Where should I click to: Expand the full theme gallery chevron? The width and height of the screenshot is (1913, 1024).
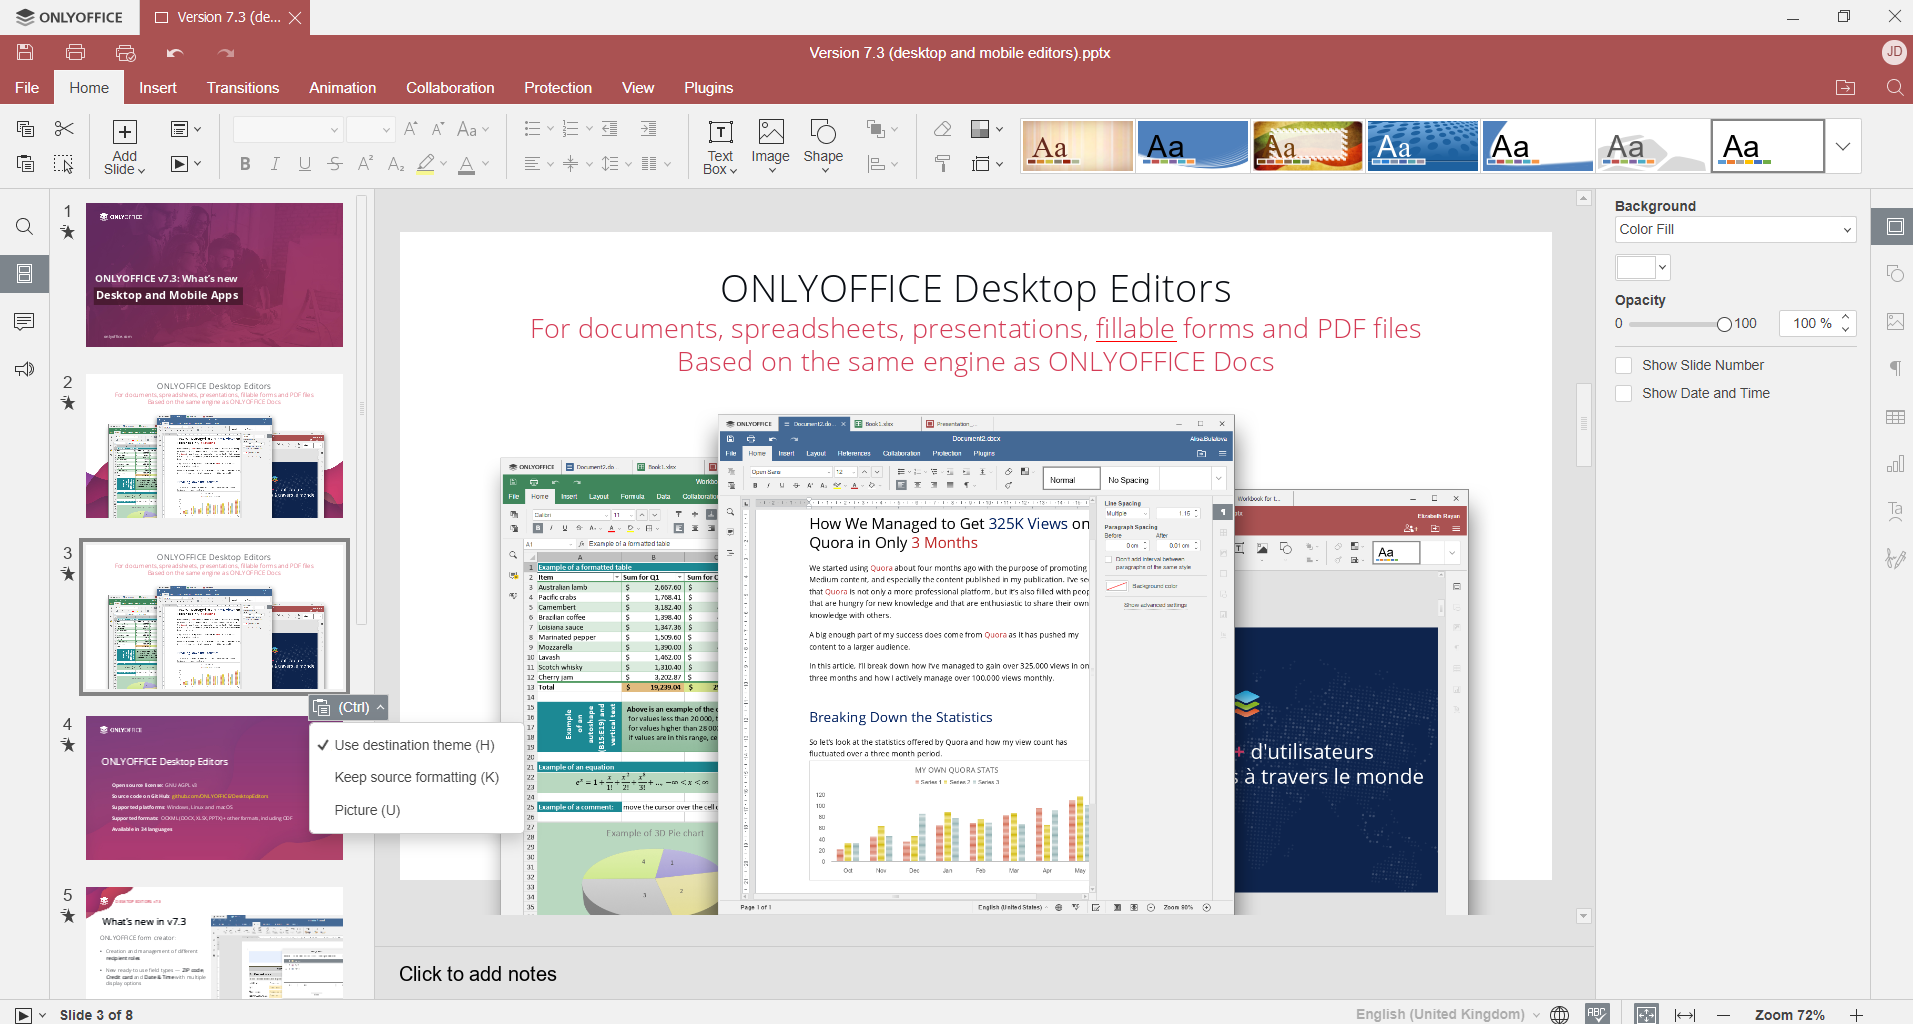(x=1842, y=145)
